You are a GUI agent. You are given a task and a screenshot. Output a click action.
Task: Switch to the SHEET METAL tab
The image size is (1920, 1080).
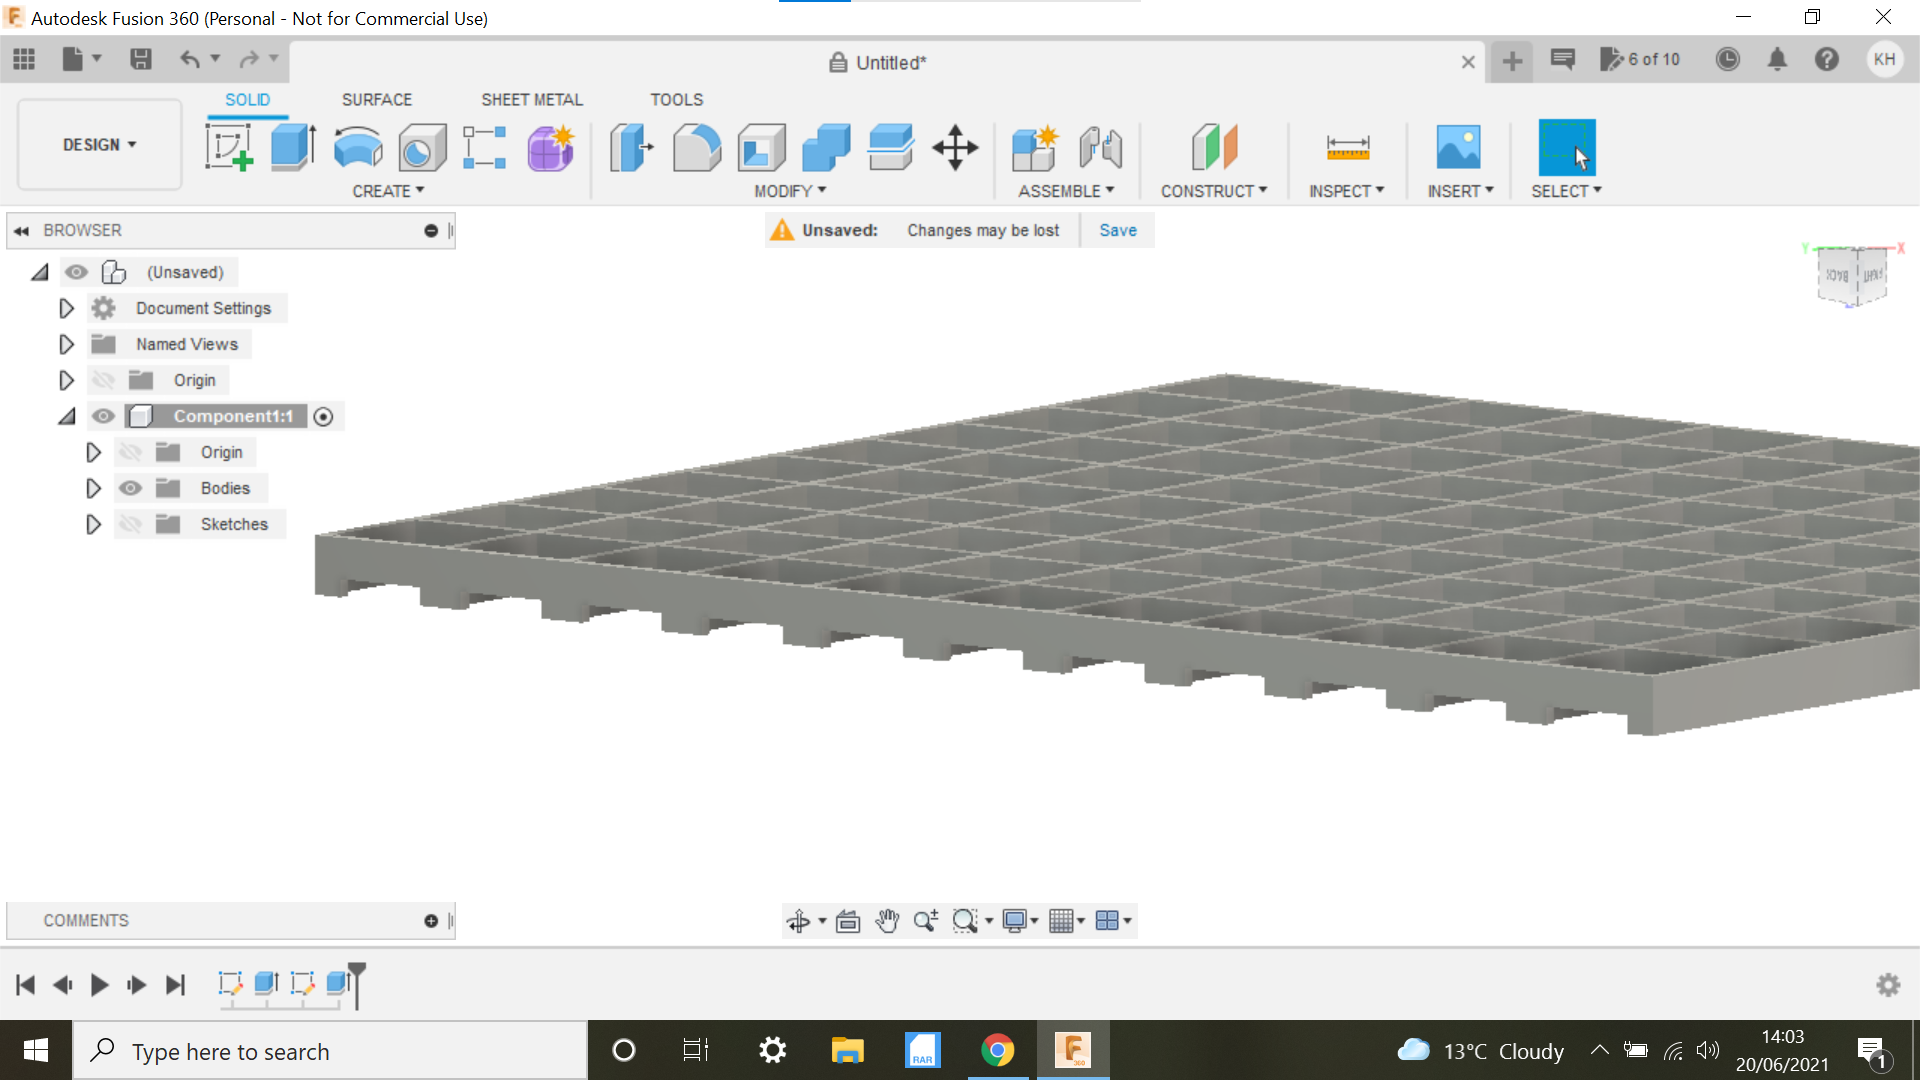click(x=531, y=99)
